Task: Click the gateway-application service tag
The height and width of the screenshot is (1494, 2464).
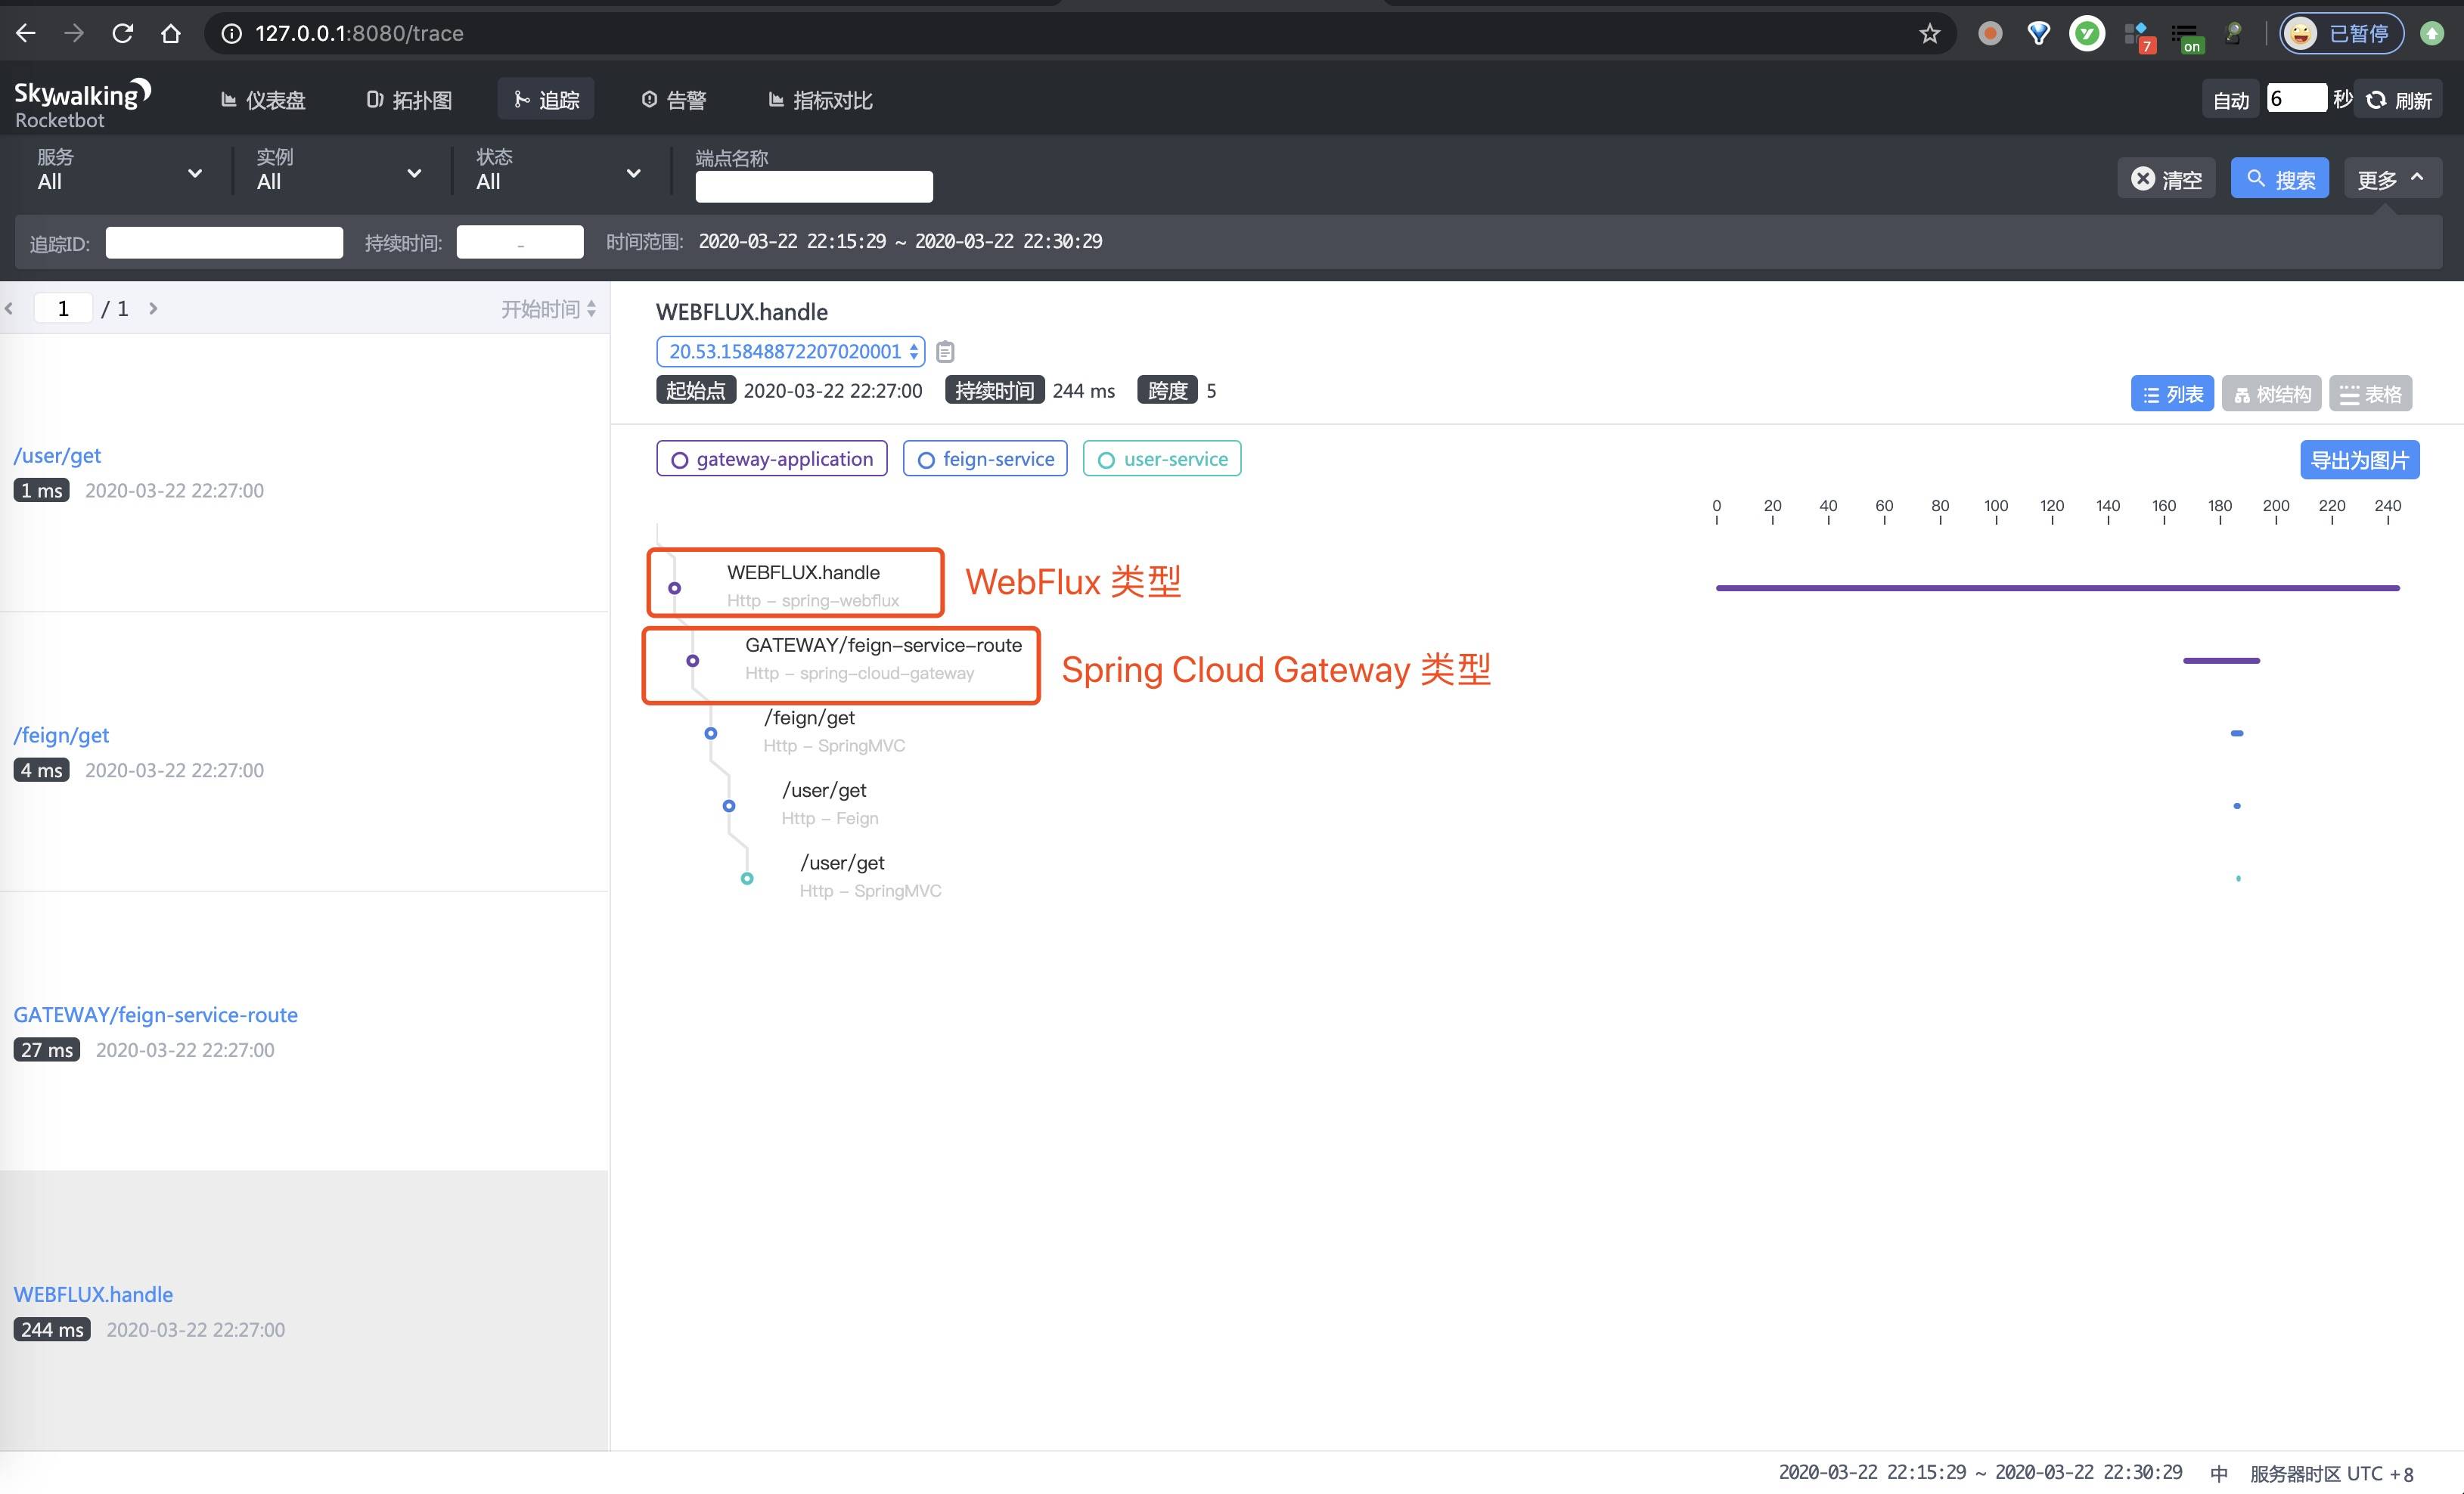Action: pyautogui.click(x=772, y=459)
